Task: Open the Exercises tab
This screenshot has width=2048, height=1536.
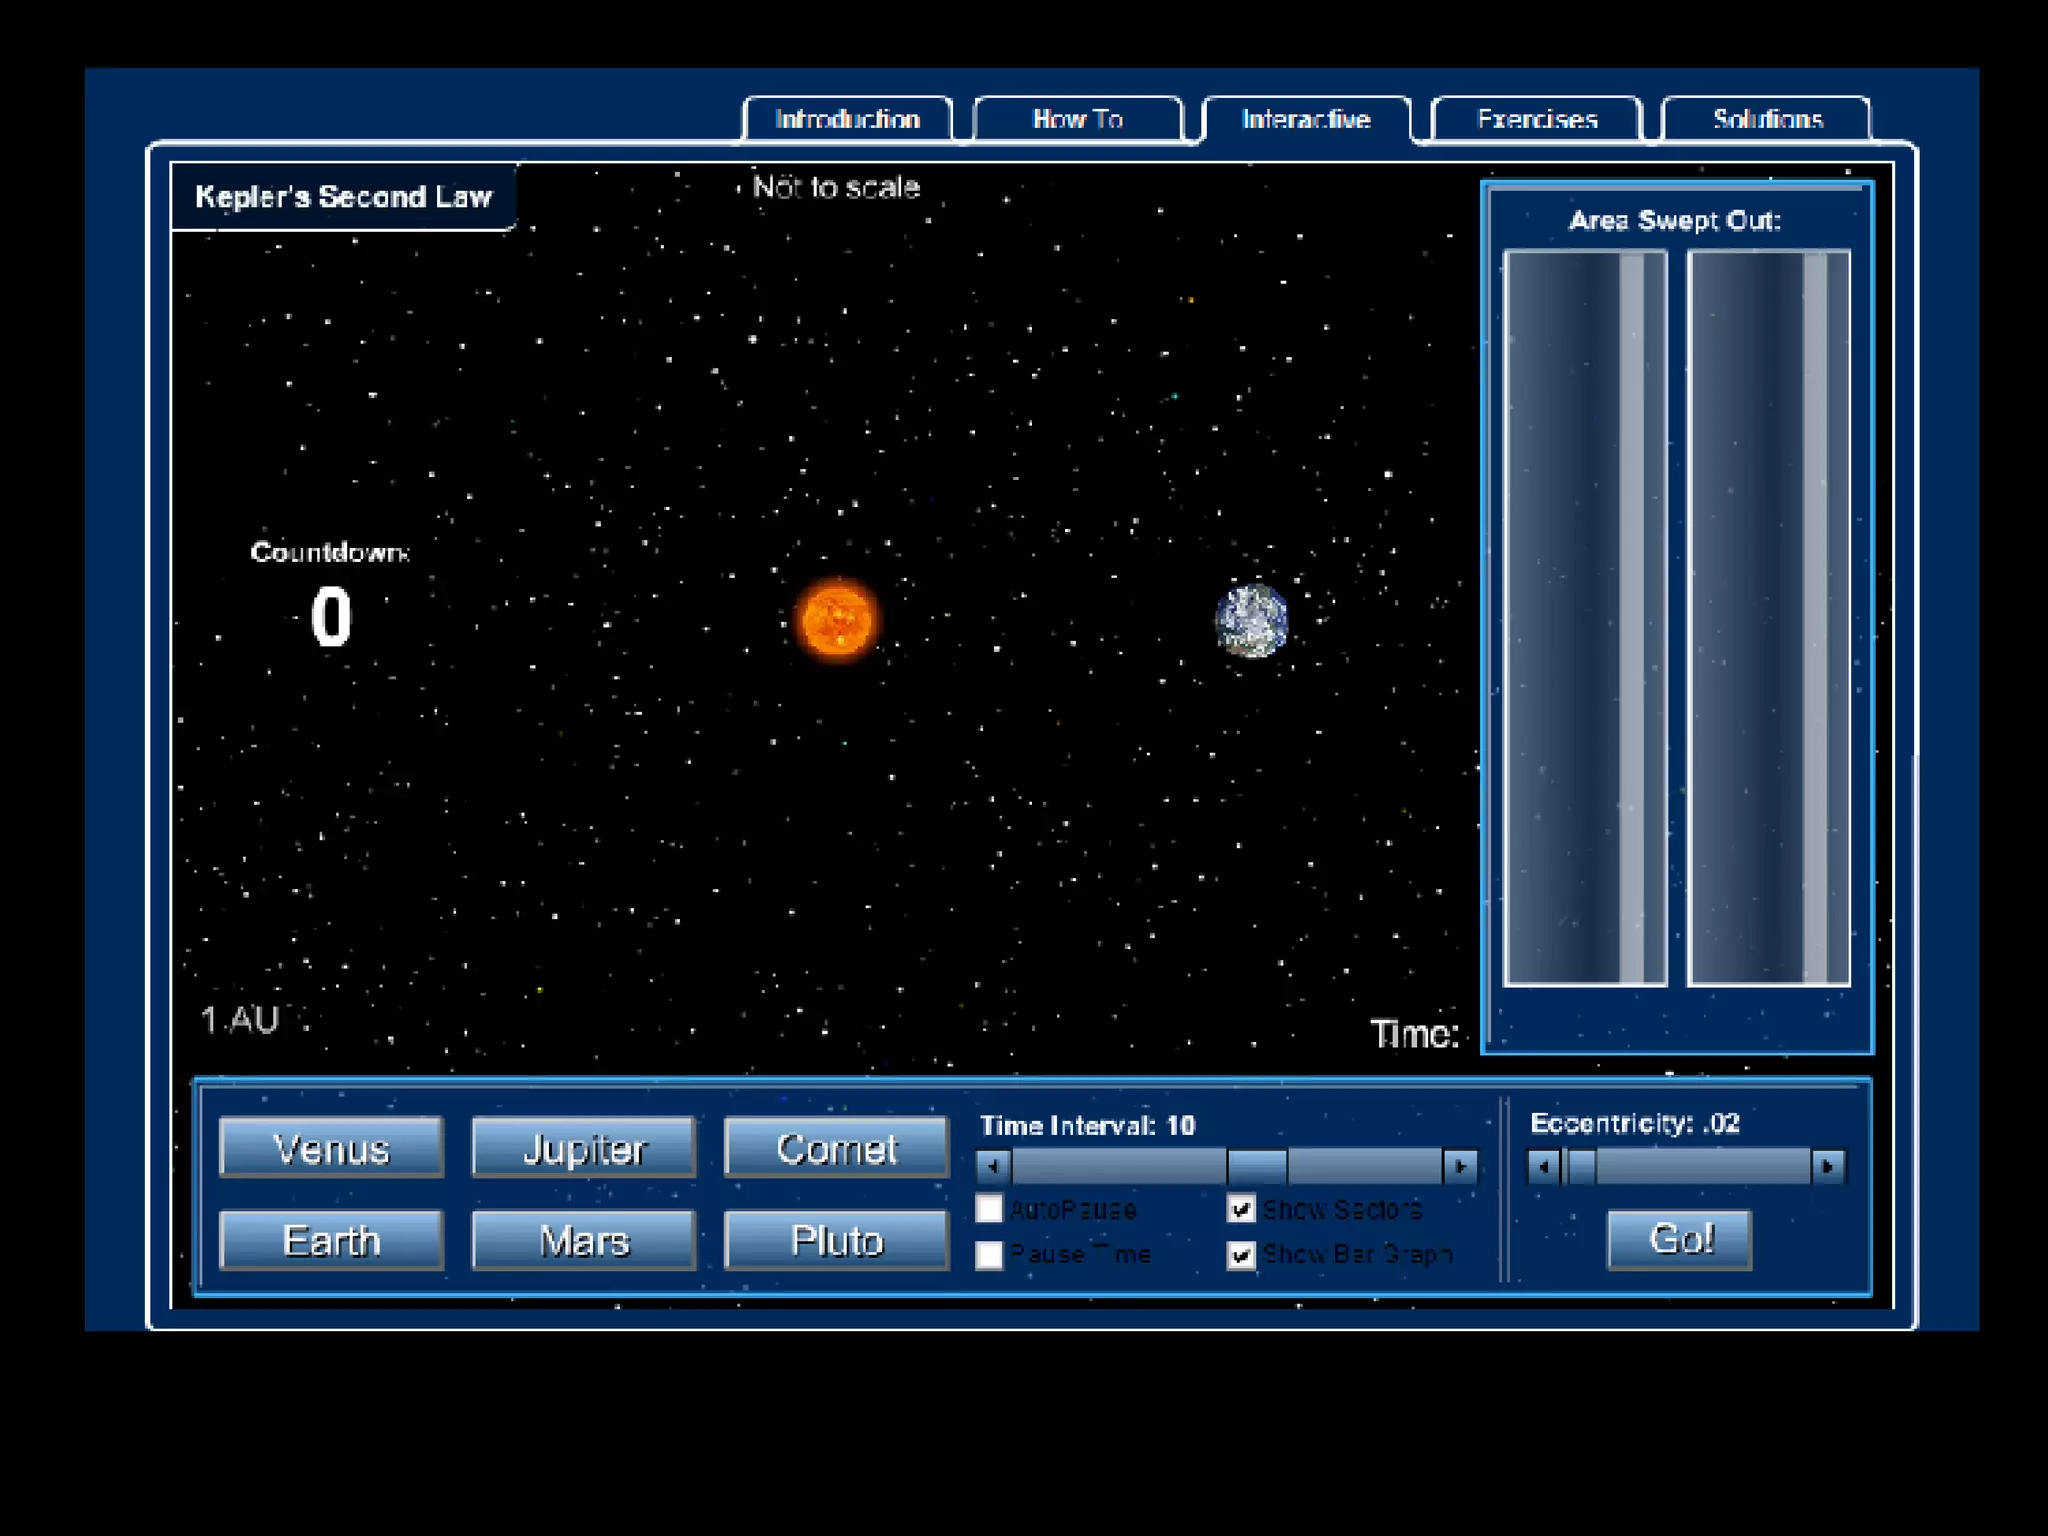Action: [x=1537, y=120]
